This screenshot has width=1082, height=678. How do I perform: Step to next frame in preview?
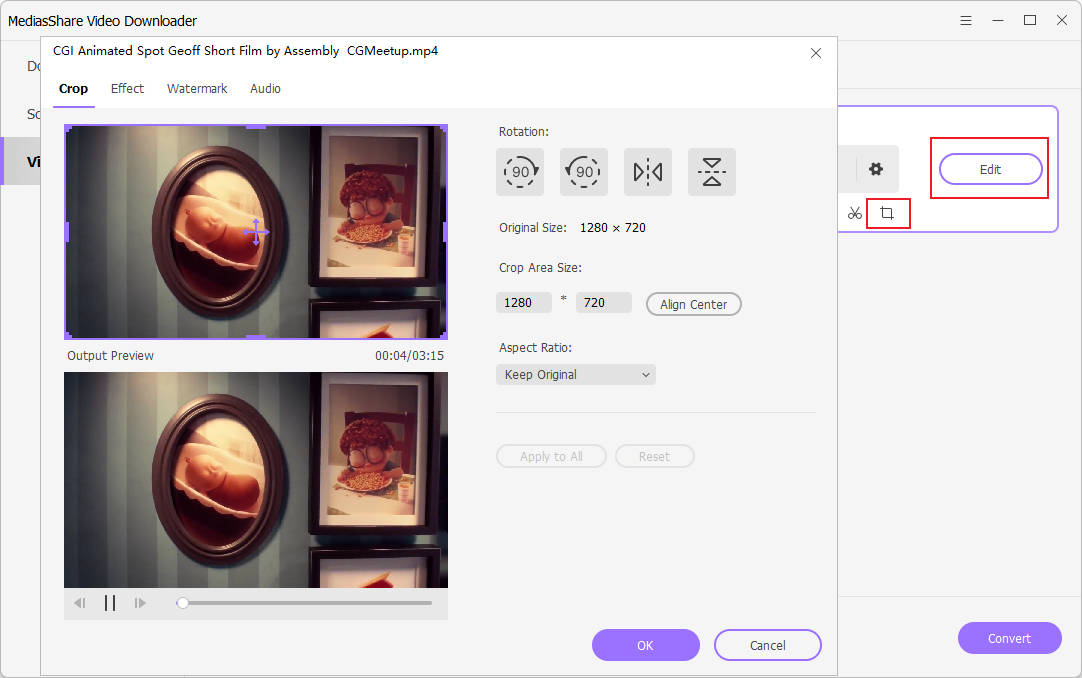pyautogui.click(x=140, y=603)
